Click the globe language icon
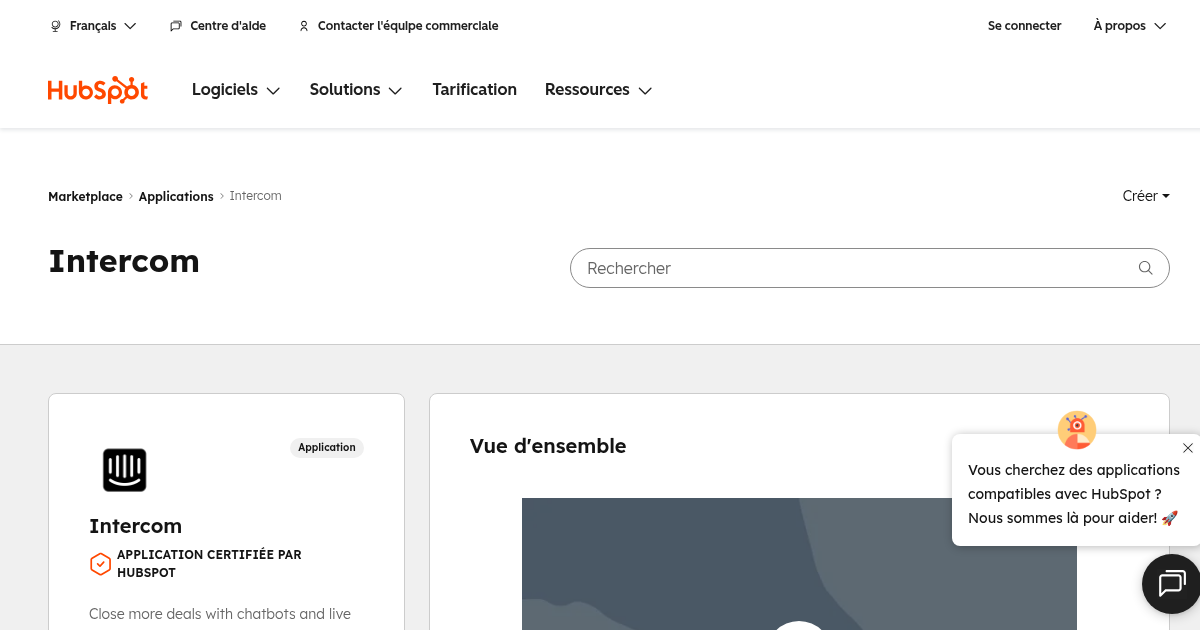 tap(56, 26)
